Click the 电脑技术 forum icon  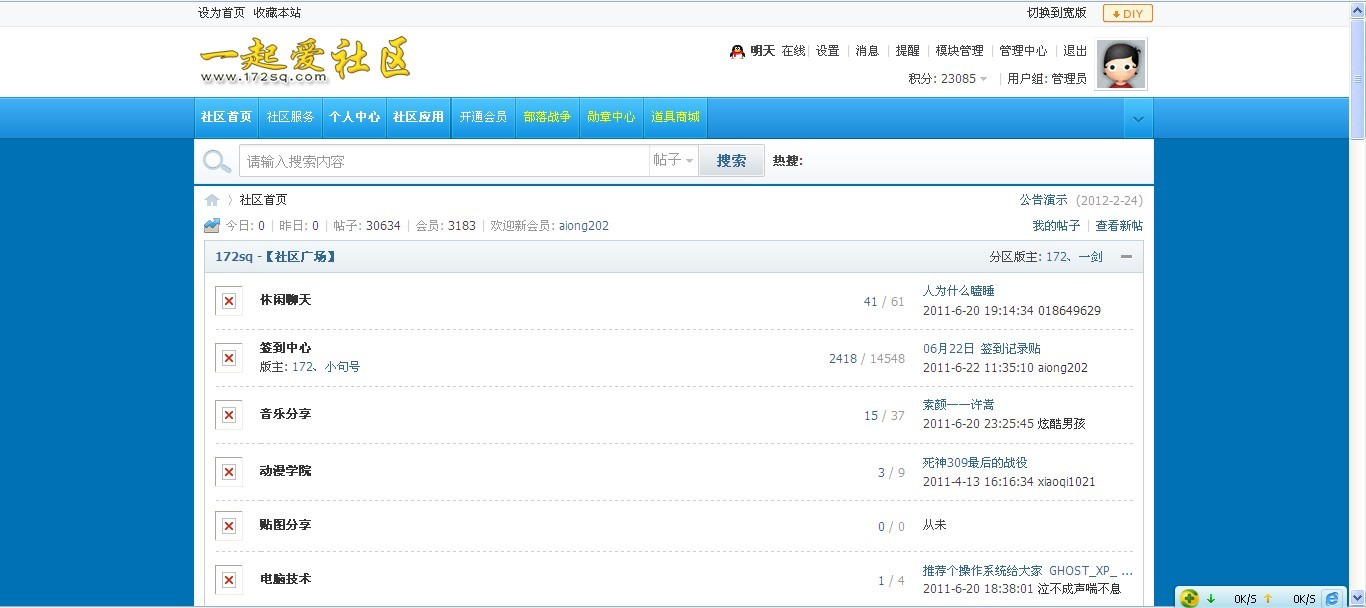(229, 580)
